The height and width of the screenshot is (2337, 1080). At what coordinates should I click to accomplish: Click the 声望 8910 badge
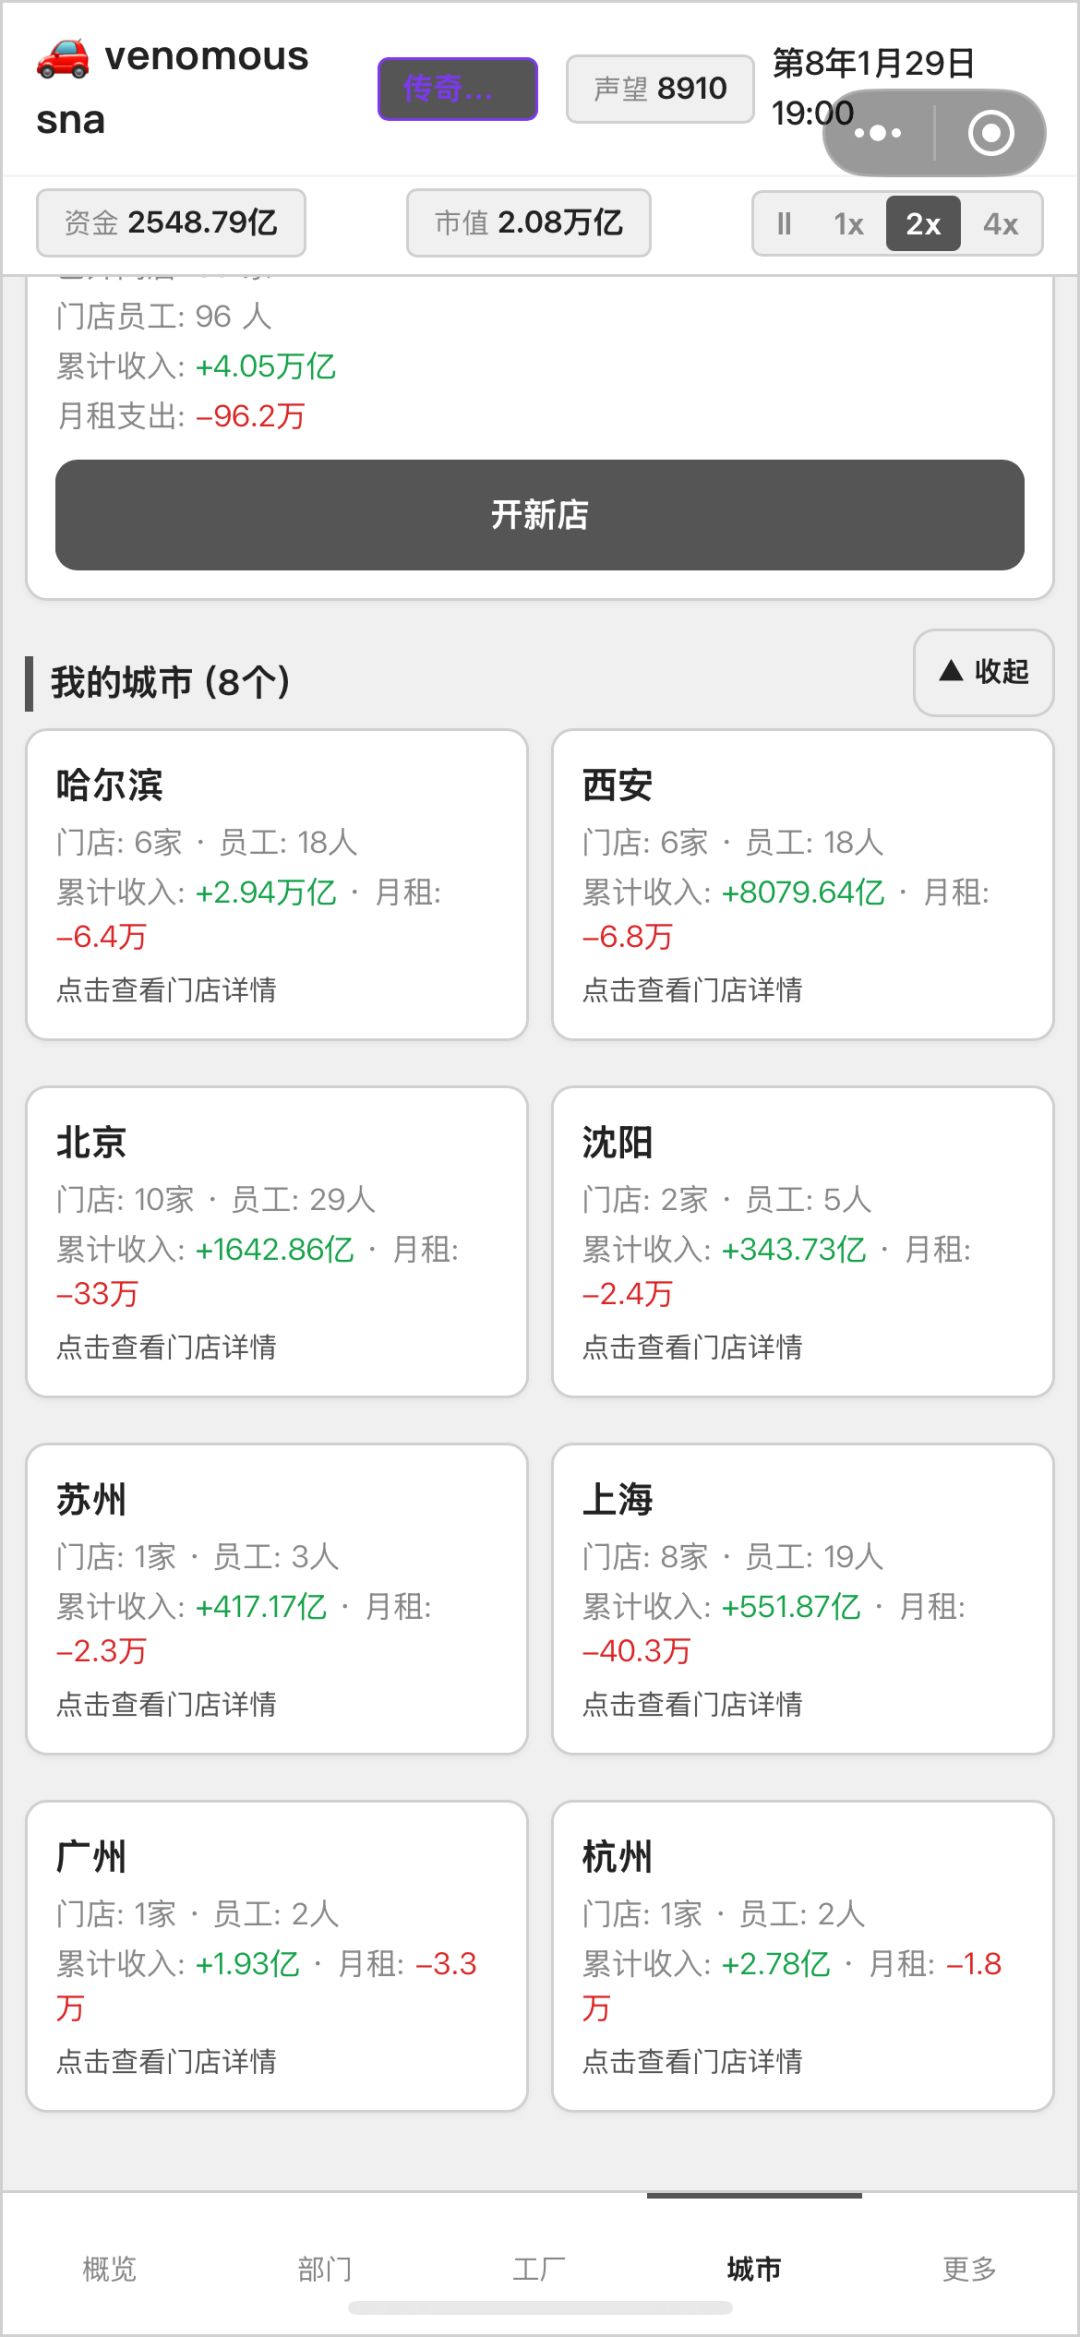(660, 89)
